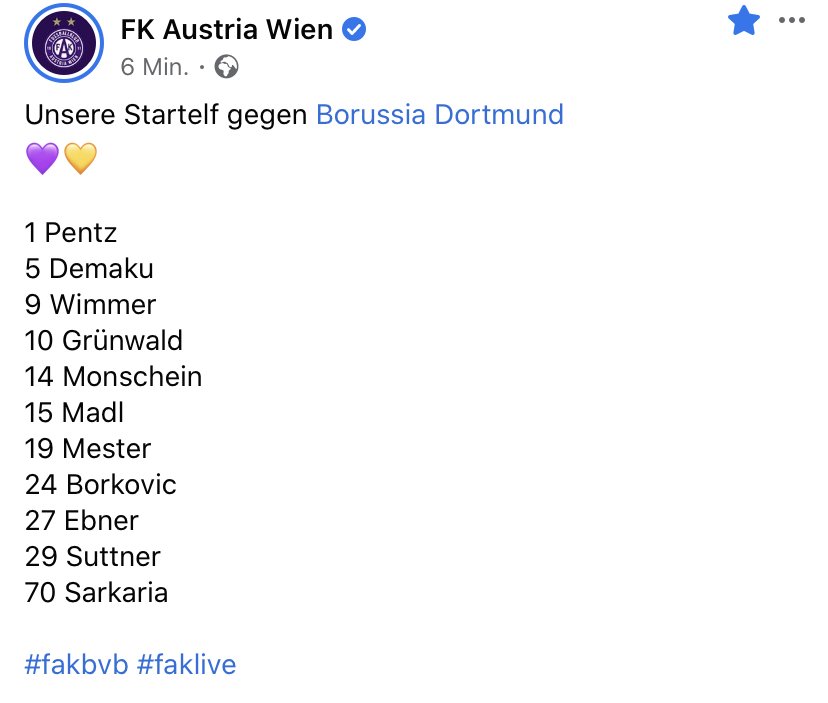Select the 29 Suttner lineup line
Image resolution: width=828 pixels, height=703 pixels.
92,556
